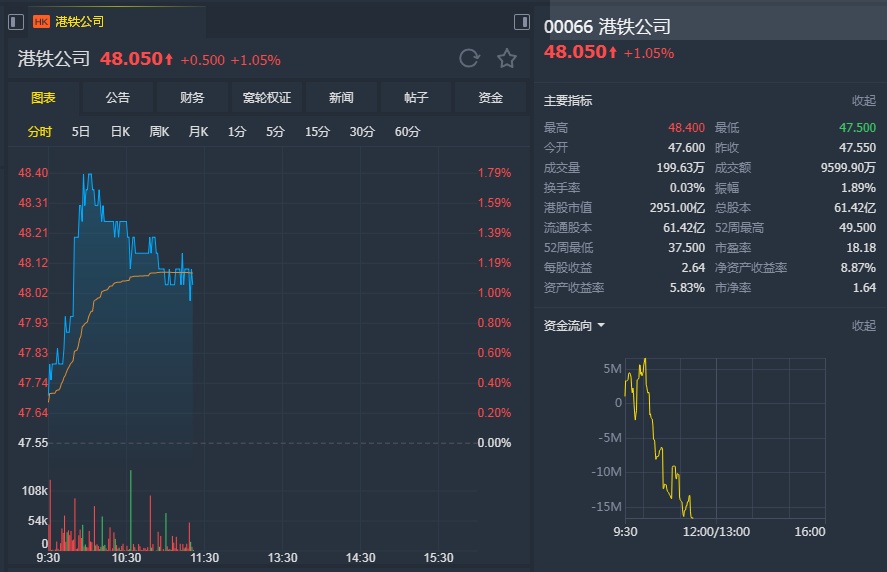This screenshot has width=887, height=572.
Task: Click the 52周最低 value 37.500
Action: coord(686,248)
